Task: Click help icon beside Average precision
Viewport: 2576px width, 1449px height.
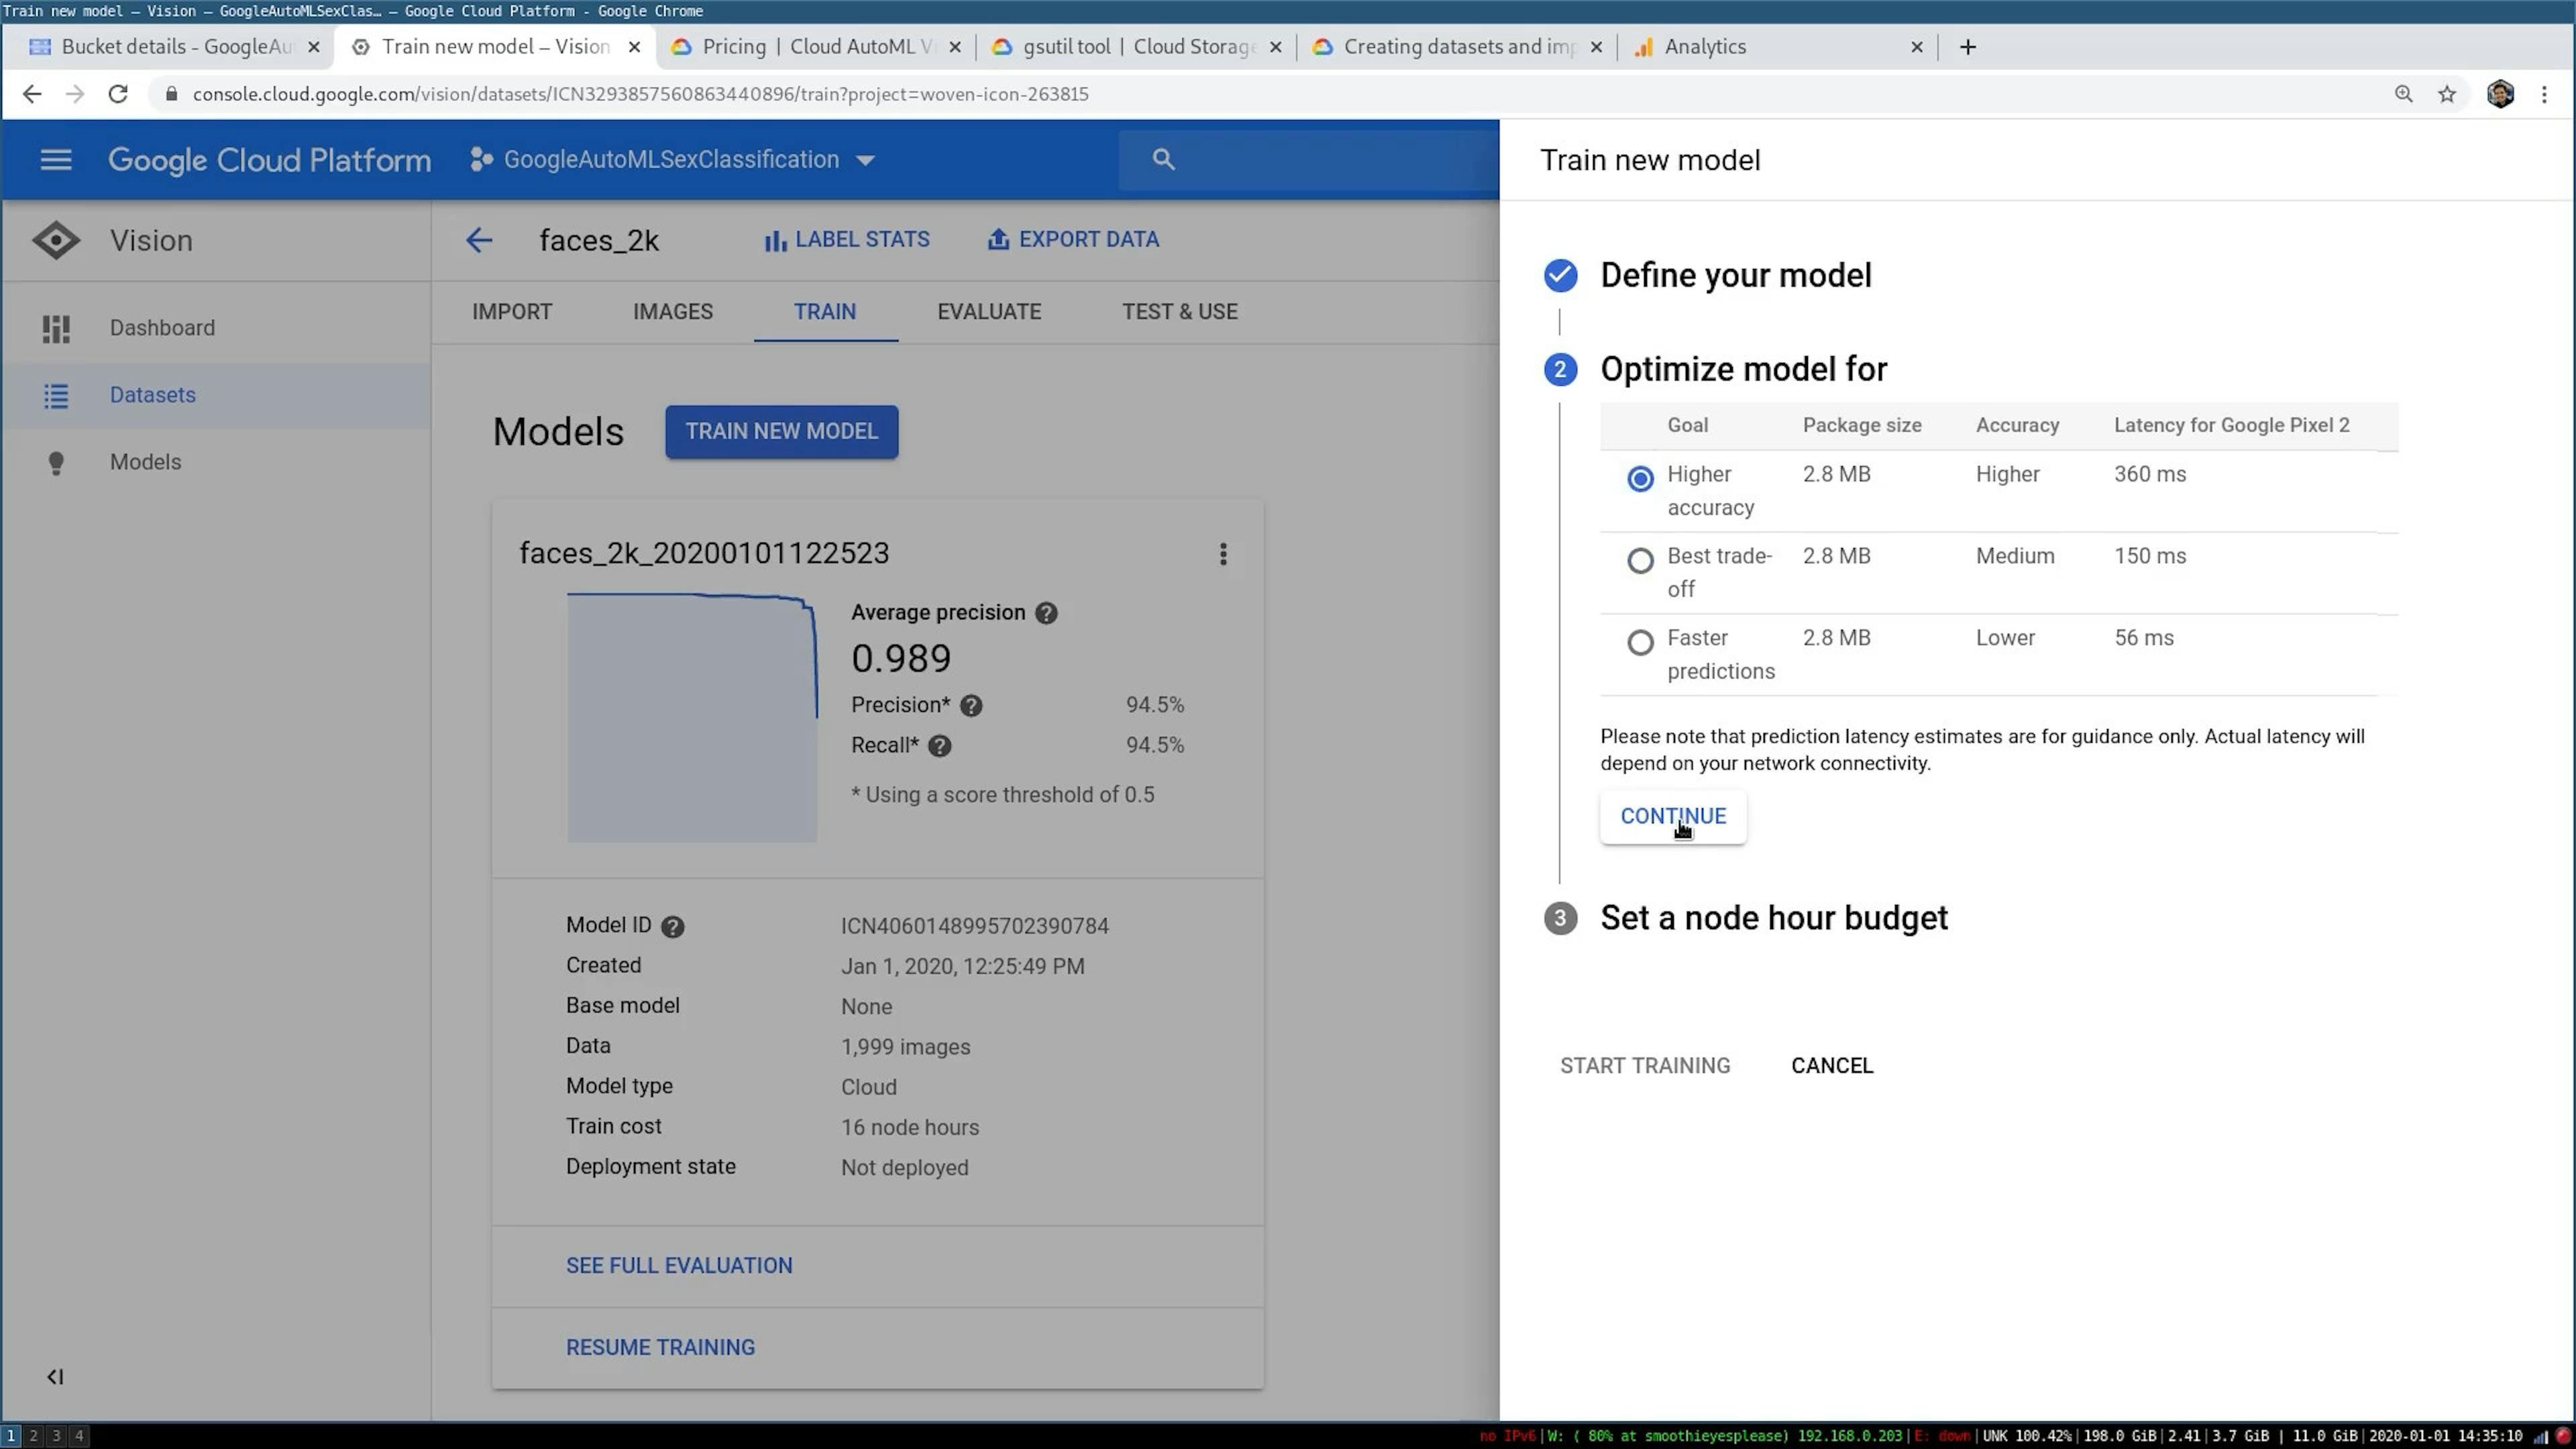Action: 1046,613
